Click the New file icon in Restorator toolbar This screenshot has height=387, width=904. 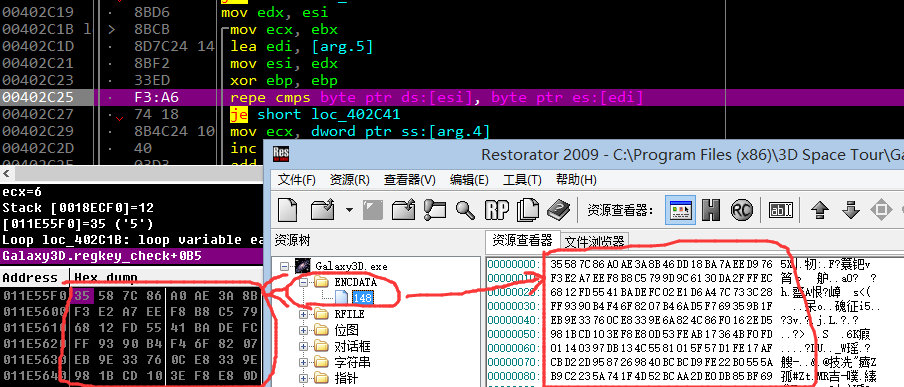click(288, 210)
